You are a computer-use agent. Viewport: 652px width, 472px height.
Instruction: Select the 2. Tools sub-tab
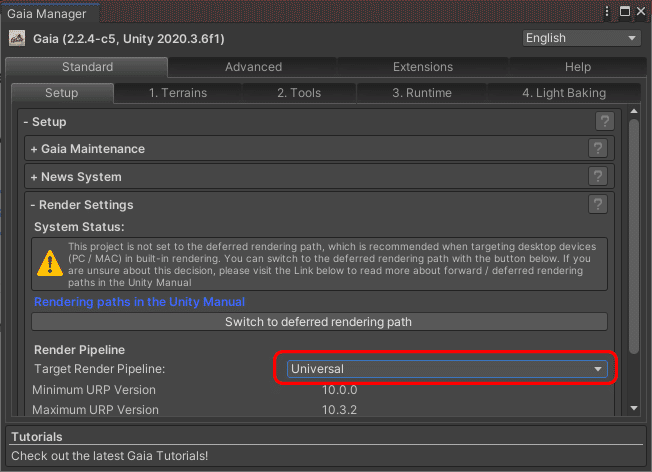tap(299, 93)
